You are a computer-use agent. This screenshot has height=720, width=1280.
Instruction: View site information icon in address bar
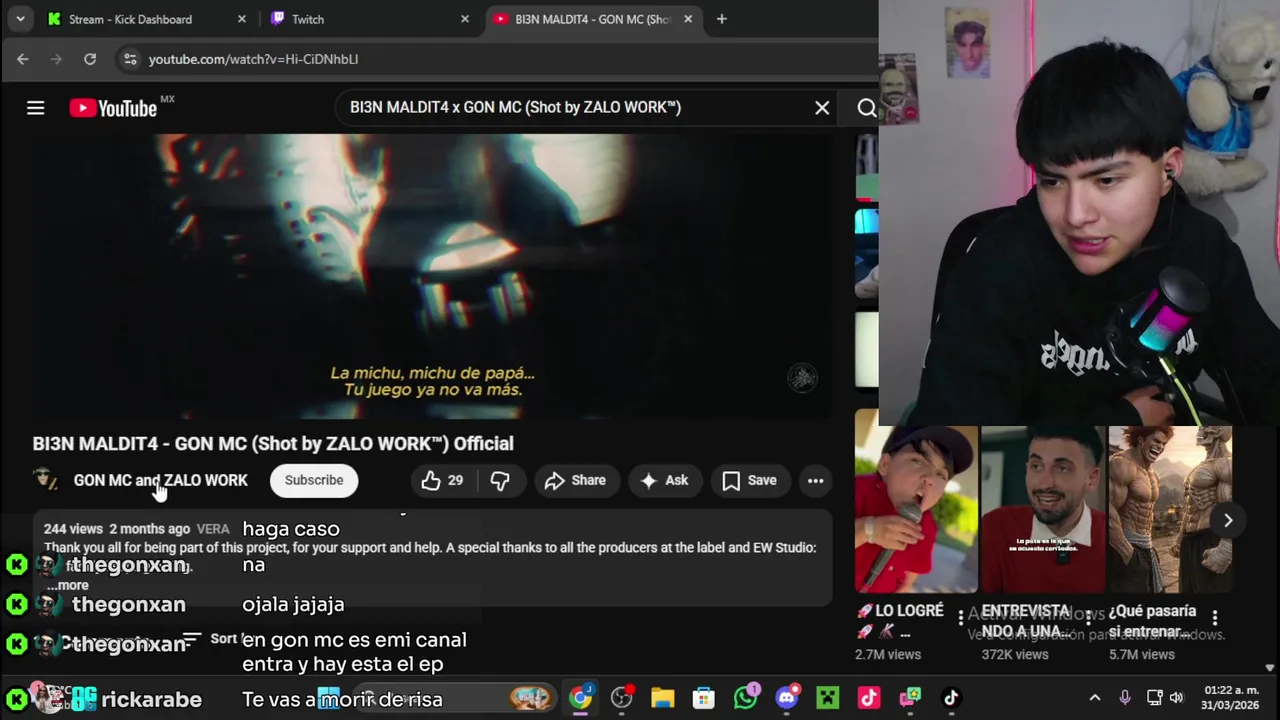click(x=129, y=59)
